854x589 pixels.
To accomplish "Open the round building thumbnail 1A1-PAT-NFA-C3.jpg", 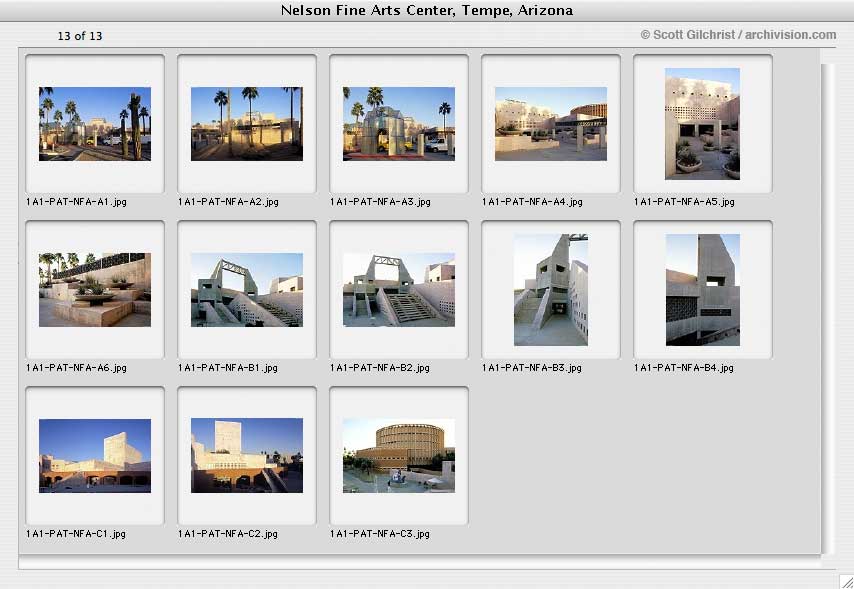I will [x=399, y=456].
